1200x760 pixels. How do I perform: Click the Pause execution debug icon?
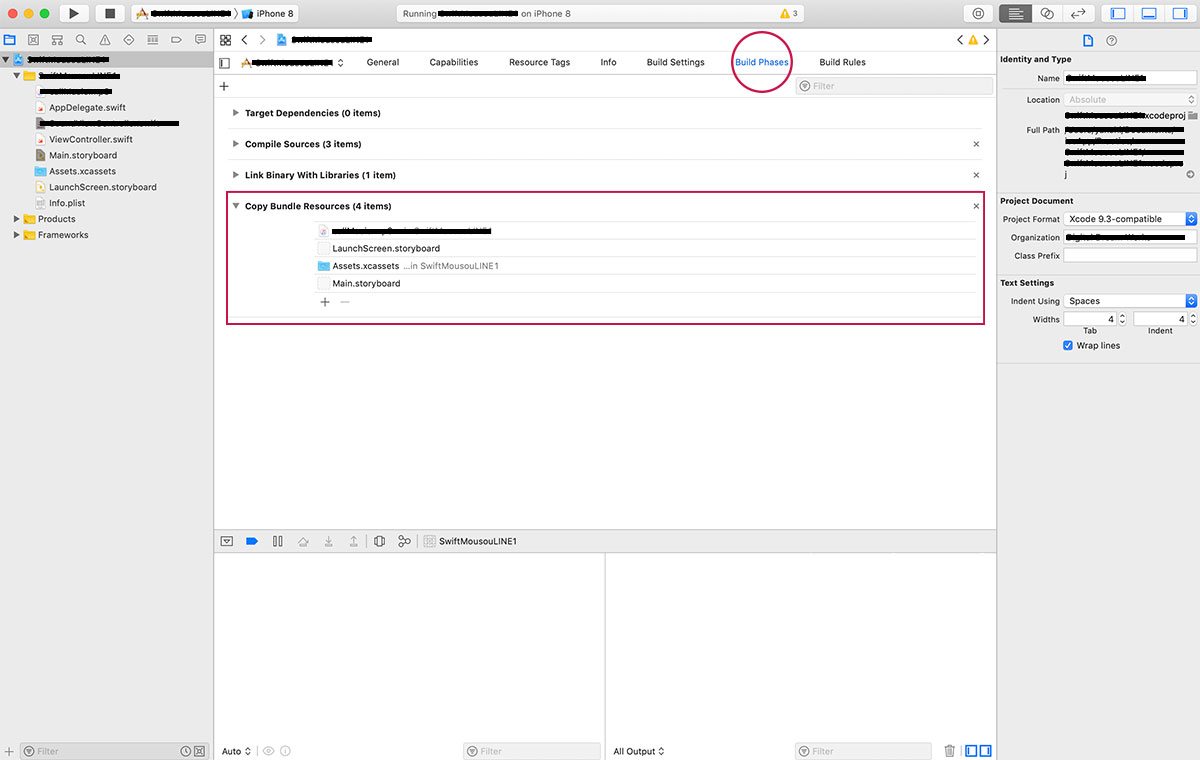point(278,541)
